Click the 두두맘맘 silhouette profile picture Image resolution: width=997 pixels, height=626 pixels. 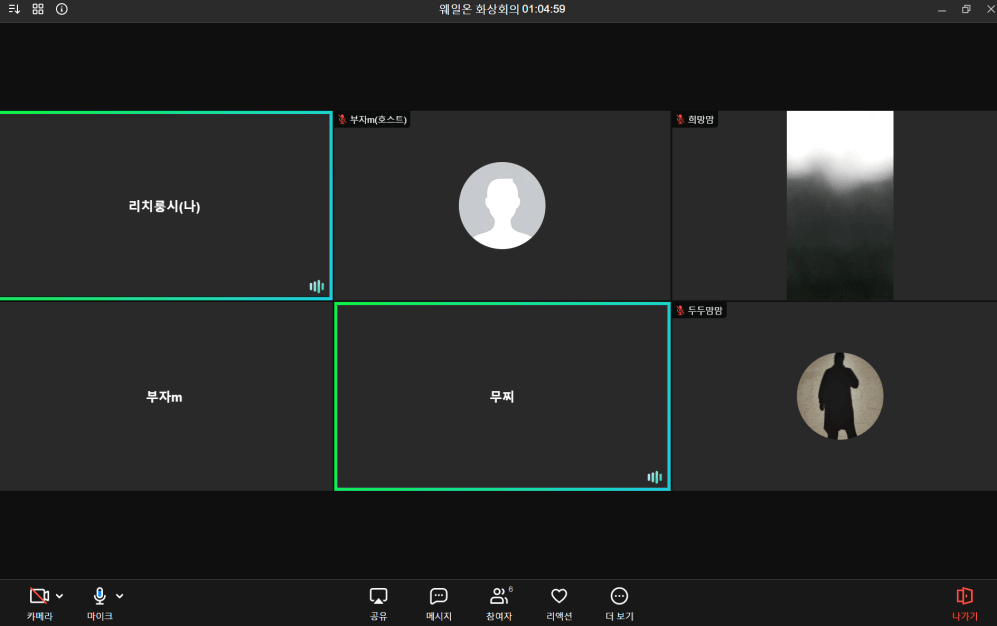tap(839, 396)
